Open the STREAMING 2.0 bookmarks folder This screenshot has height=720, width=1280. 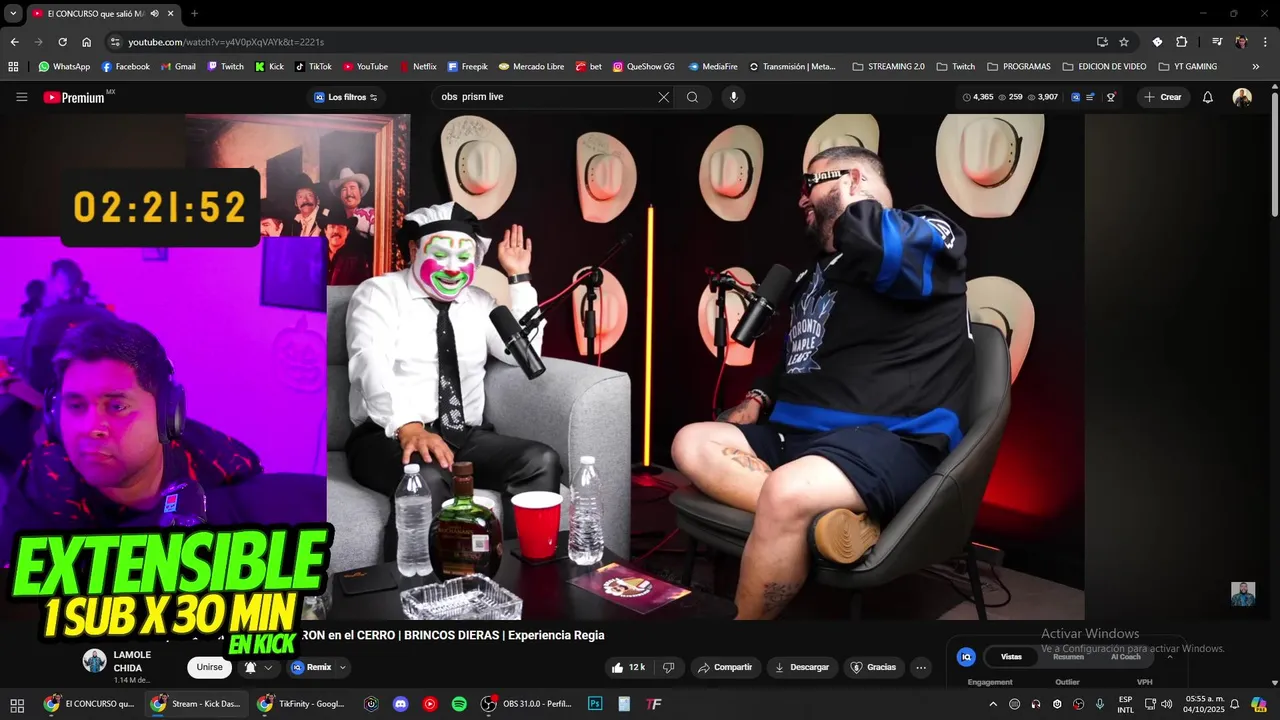tap(888, 67)
